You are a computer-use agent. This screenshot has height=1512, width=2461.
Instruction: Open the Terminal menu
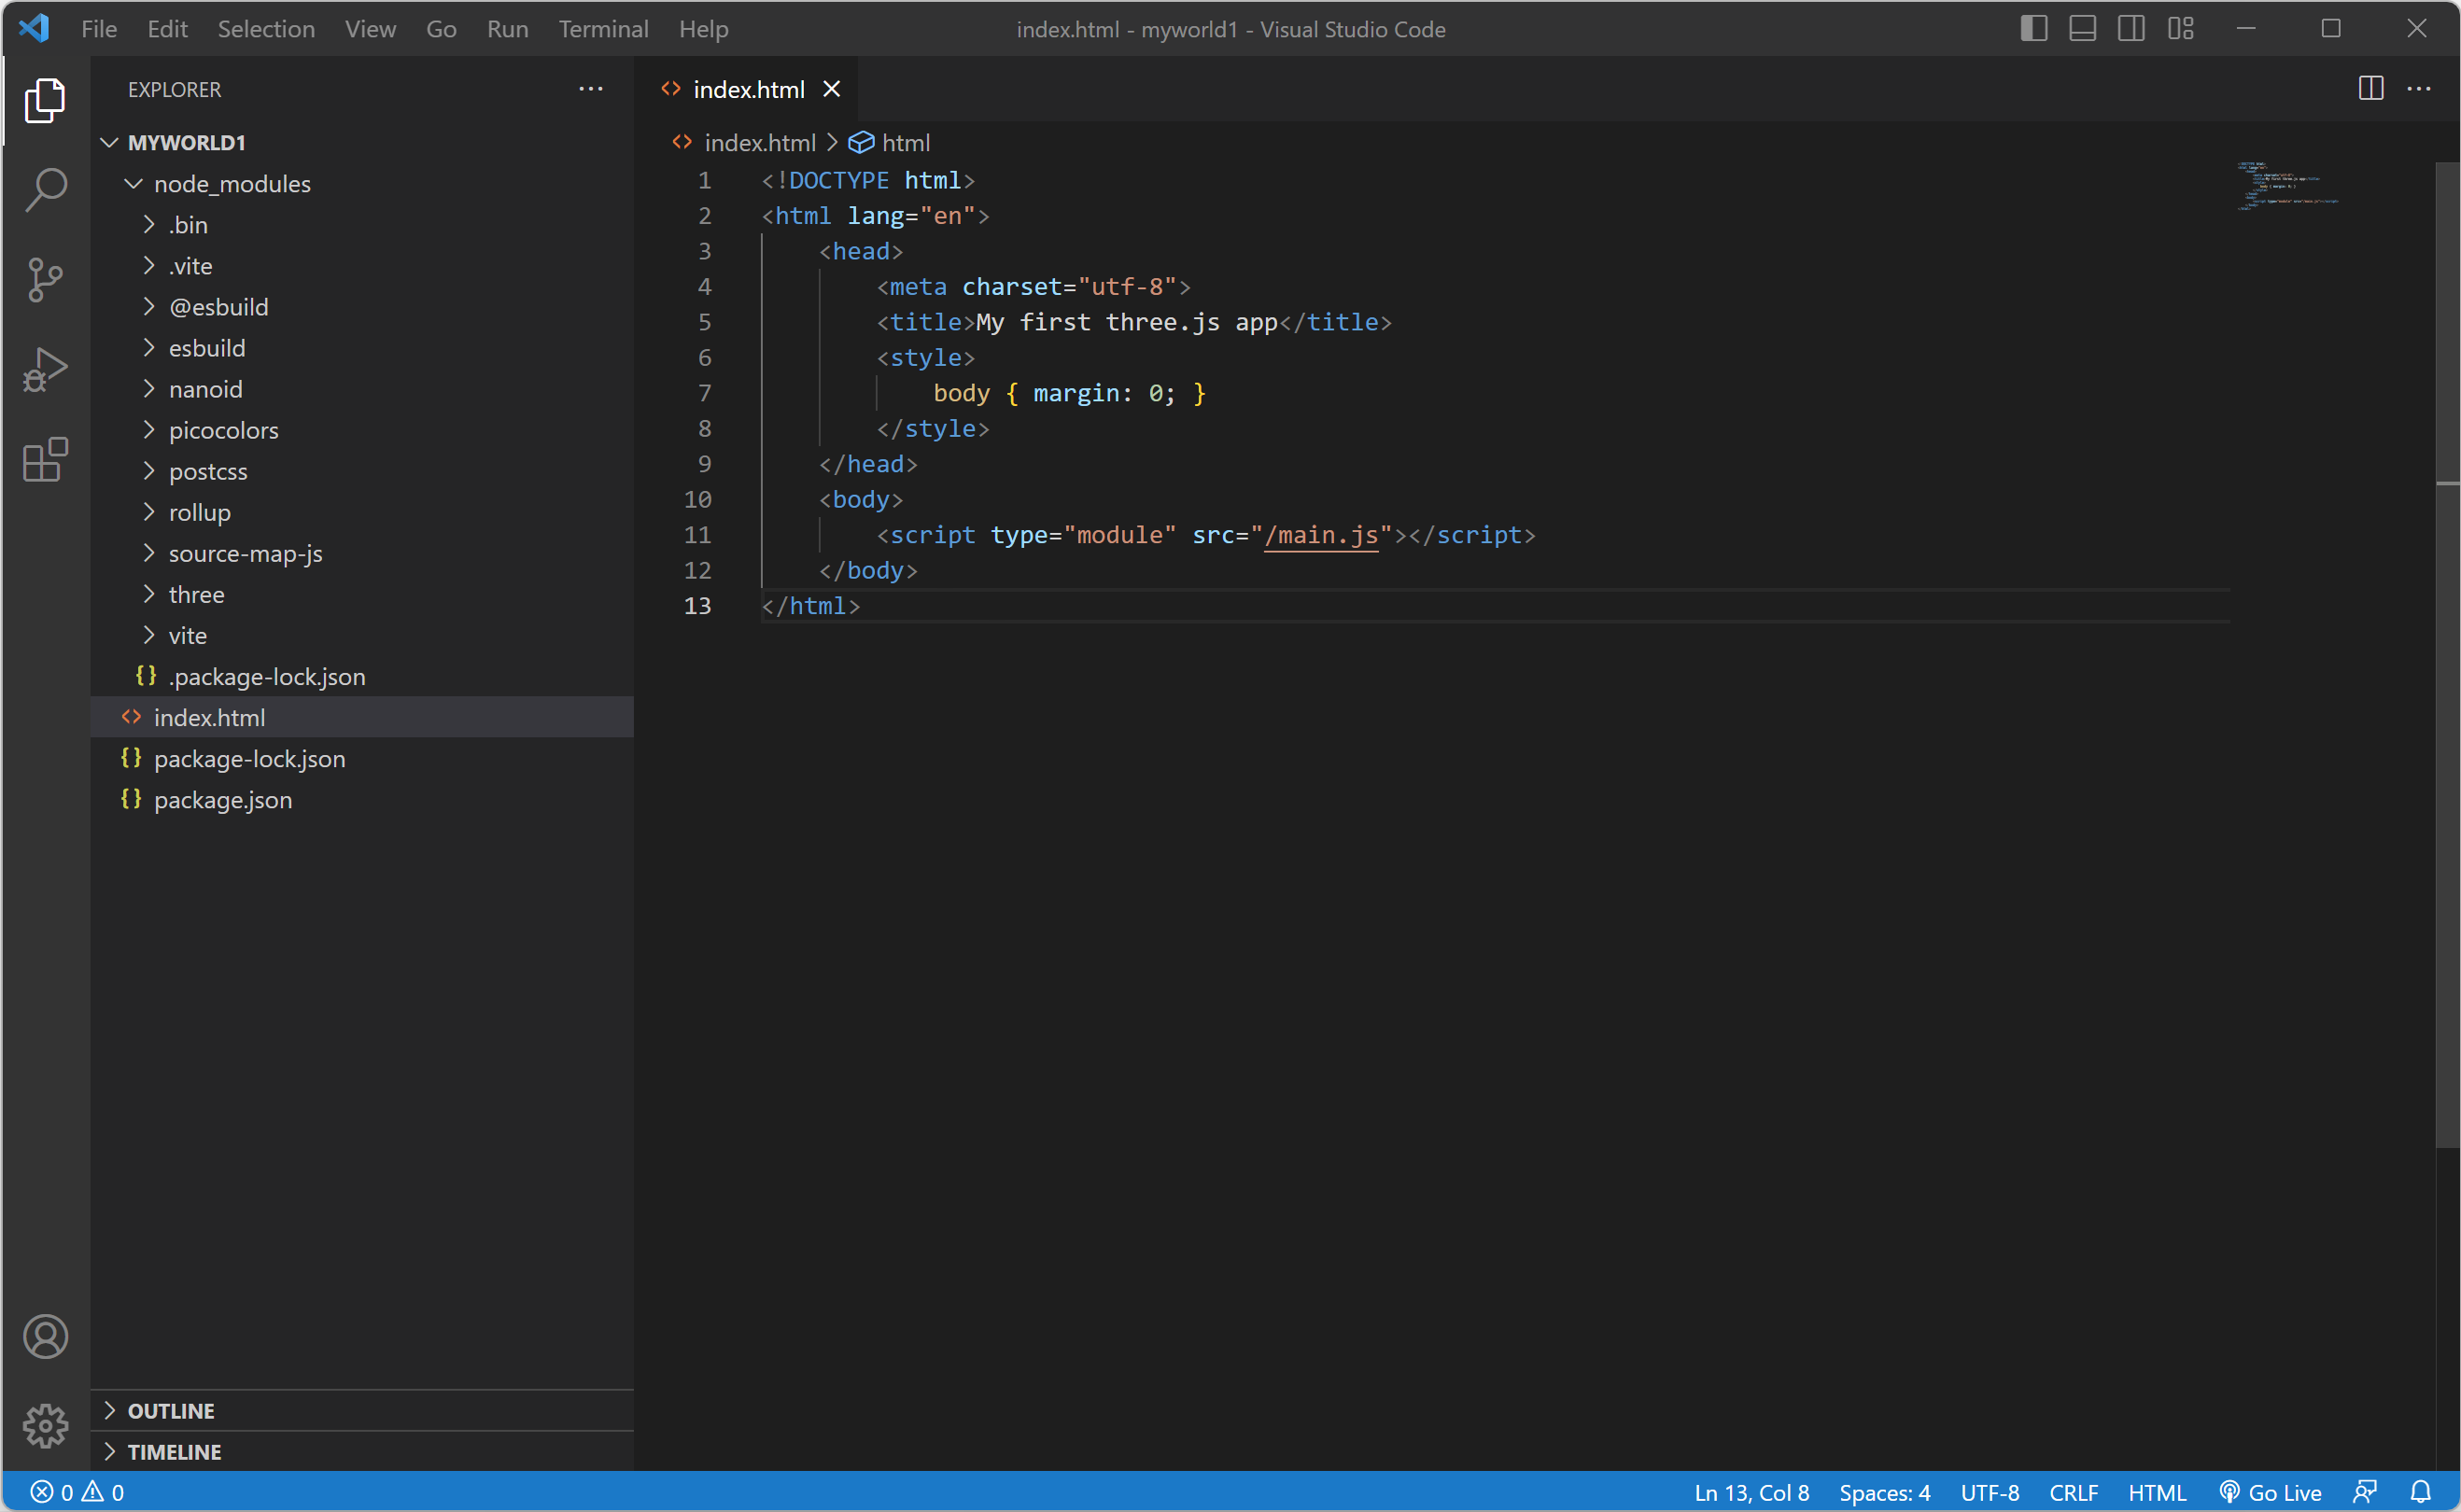(x=603, y=29)
